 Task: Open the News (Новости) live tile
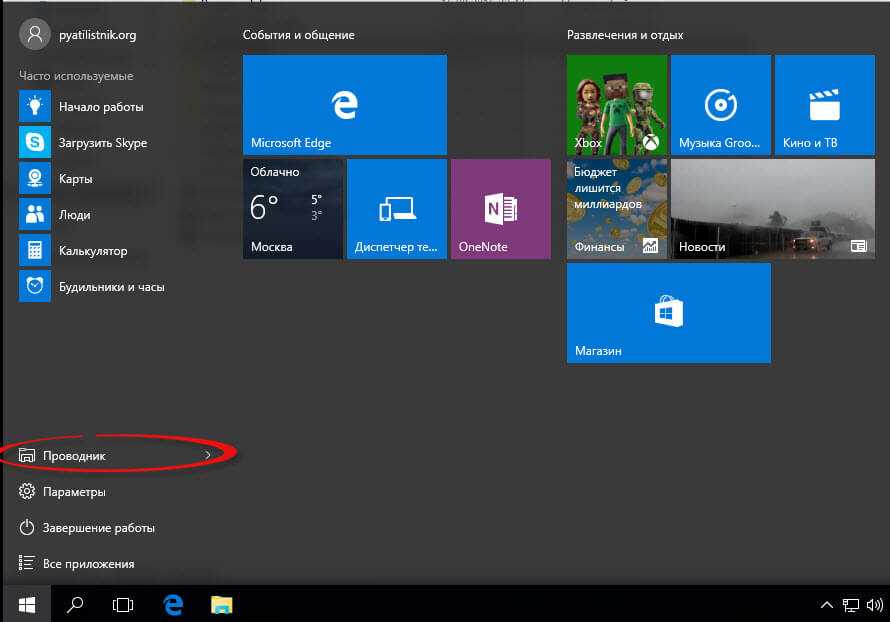coord(770,209)
